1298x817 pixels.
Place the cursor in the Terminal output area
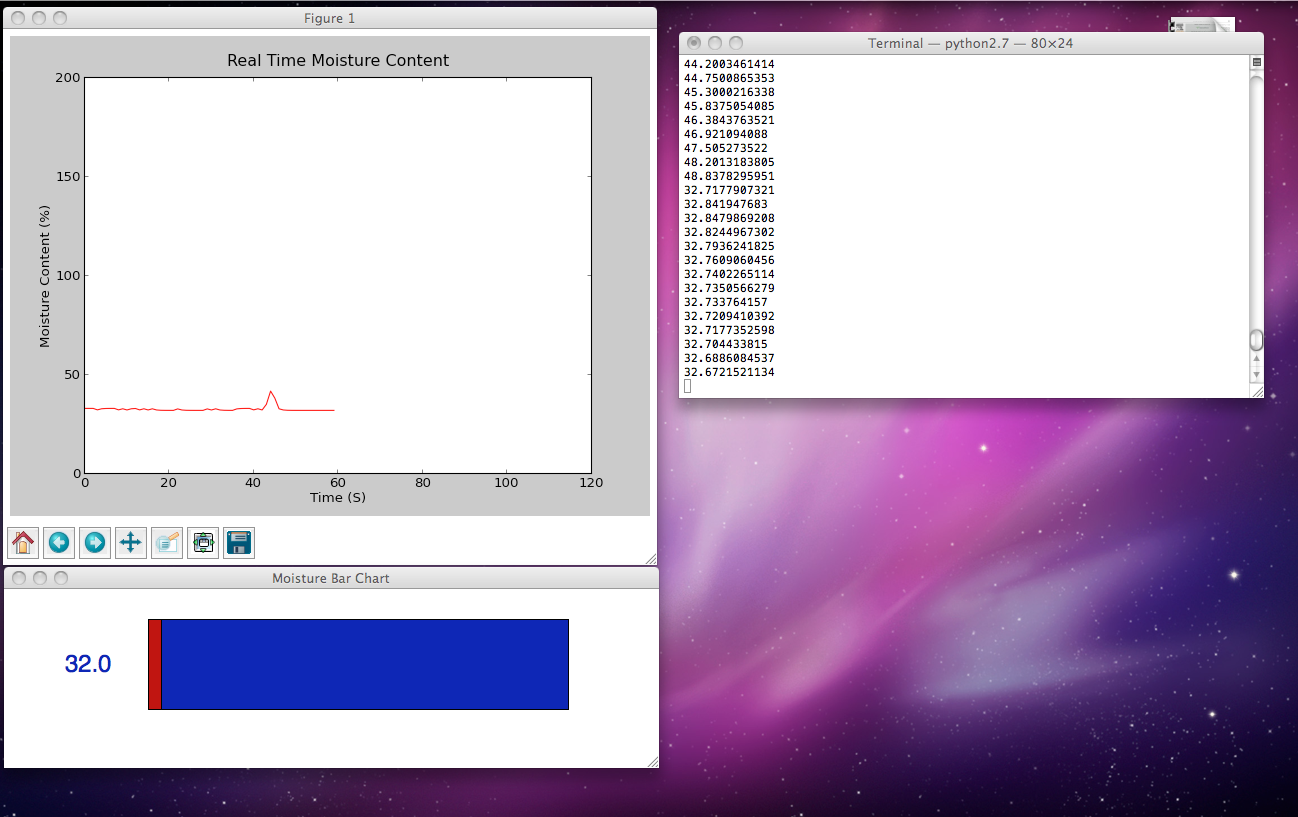click(950, 220)
